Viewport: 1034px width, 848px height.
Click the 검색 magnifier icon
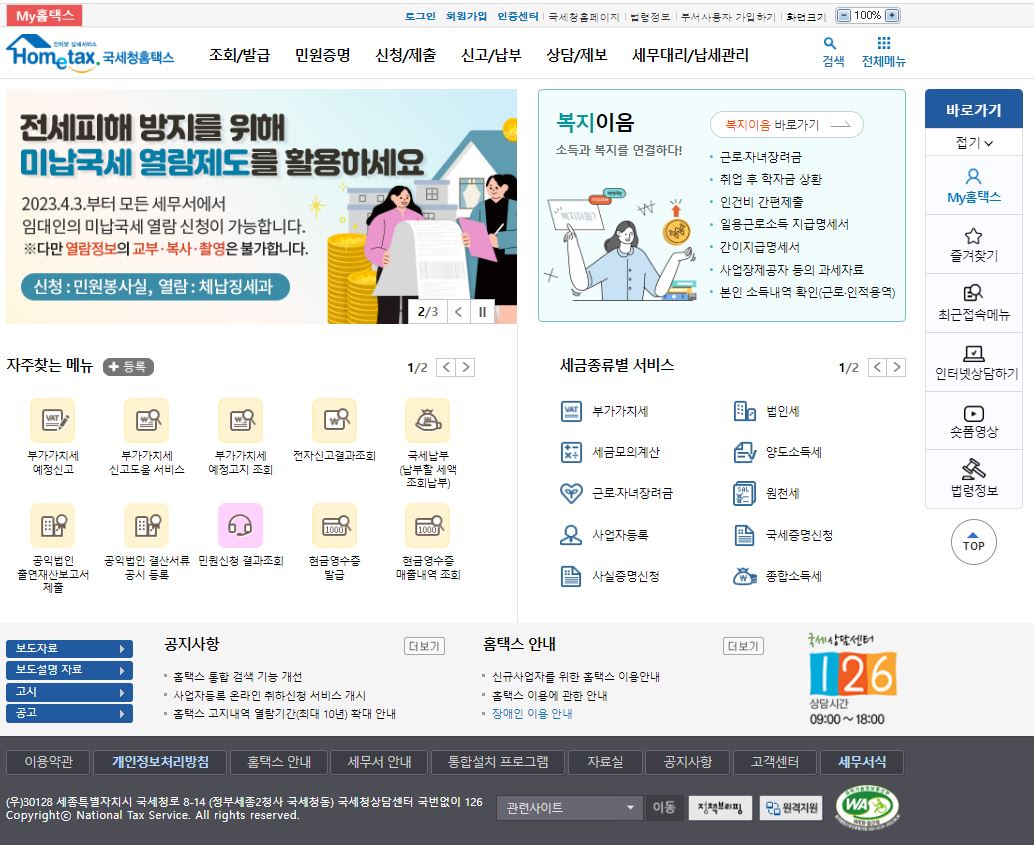pos(828,43)
